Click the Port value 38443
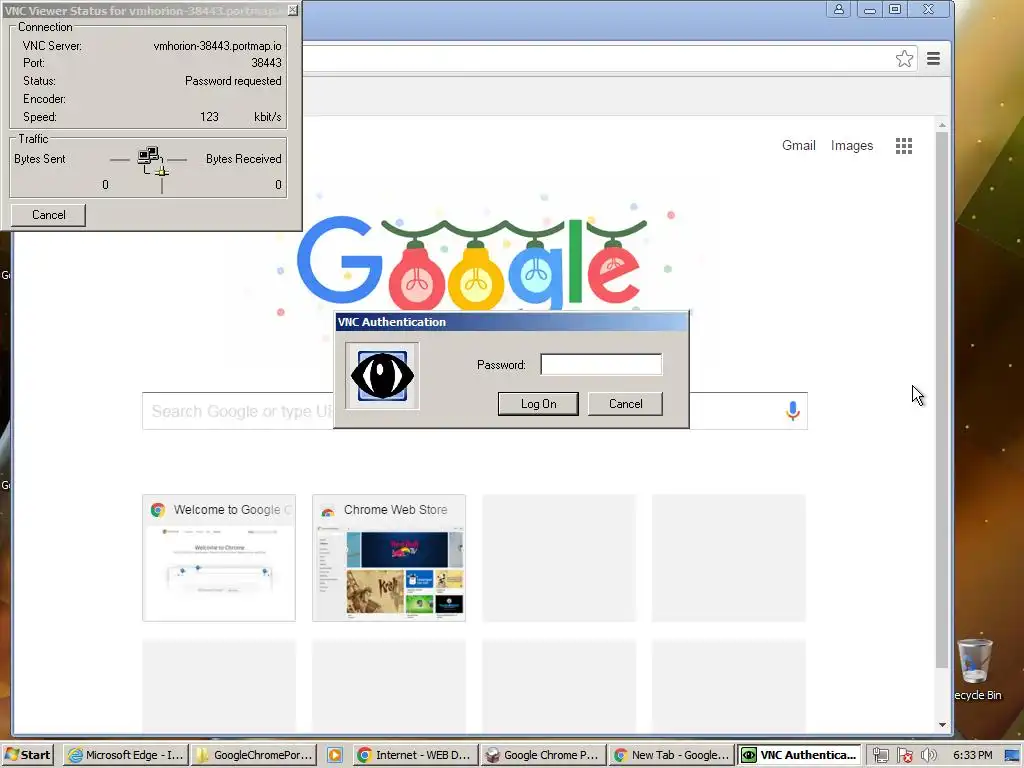 point(266,63)
